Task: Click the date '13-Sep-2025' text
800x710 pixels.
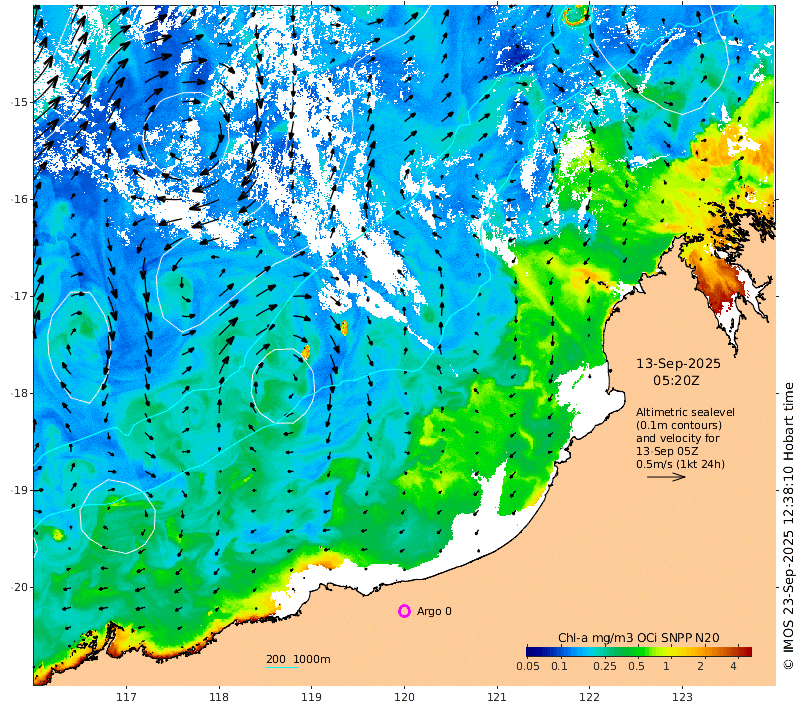Action: click(x=678, y=364)
